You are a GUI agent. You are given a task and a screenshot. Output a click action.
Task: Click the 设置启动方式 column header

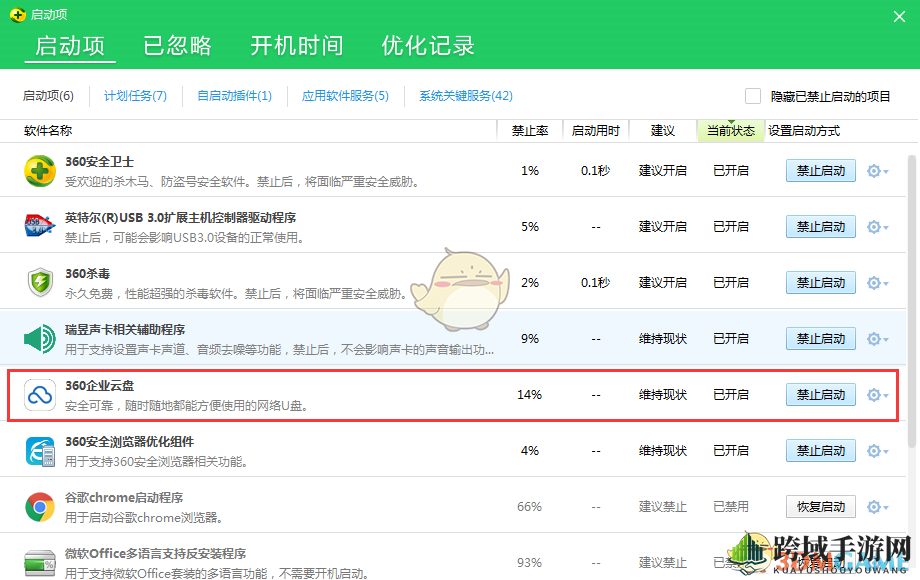(x=804, y=131)
